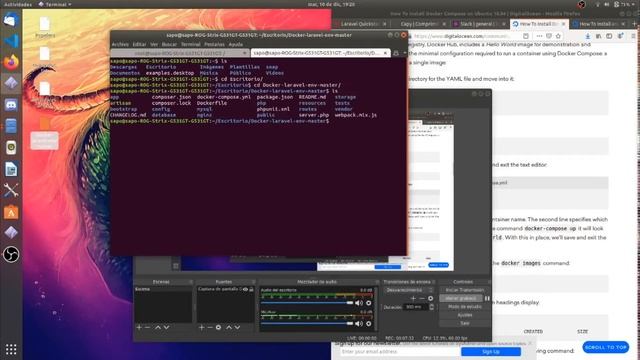This screenshot has height=360, width=640.
Task: Adjust the Duración spinner arrows
Action: (431, 307)
